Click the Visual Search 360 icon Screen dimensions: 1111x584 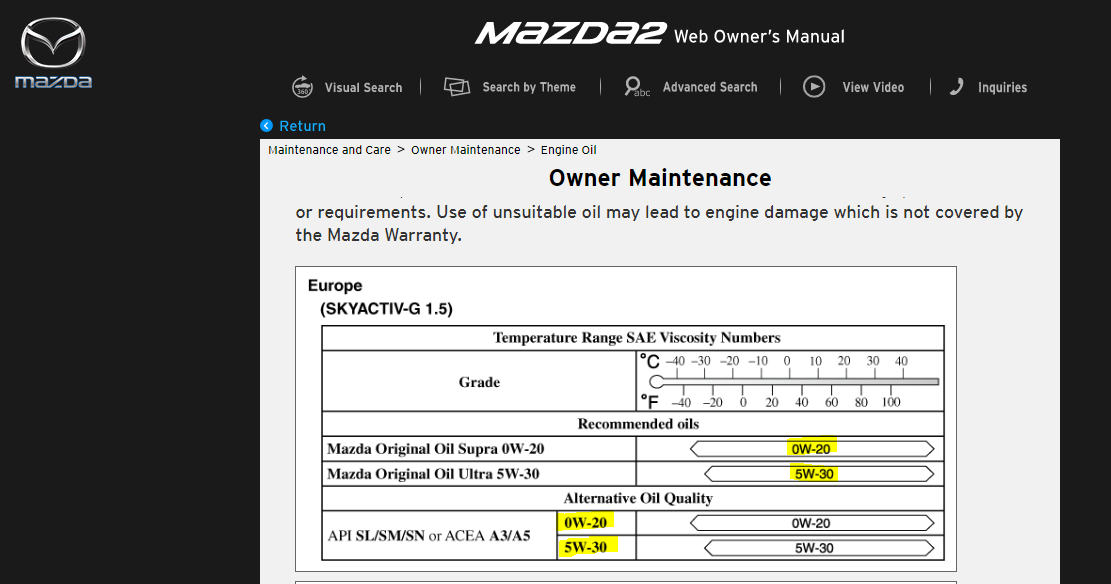(302, 87)
